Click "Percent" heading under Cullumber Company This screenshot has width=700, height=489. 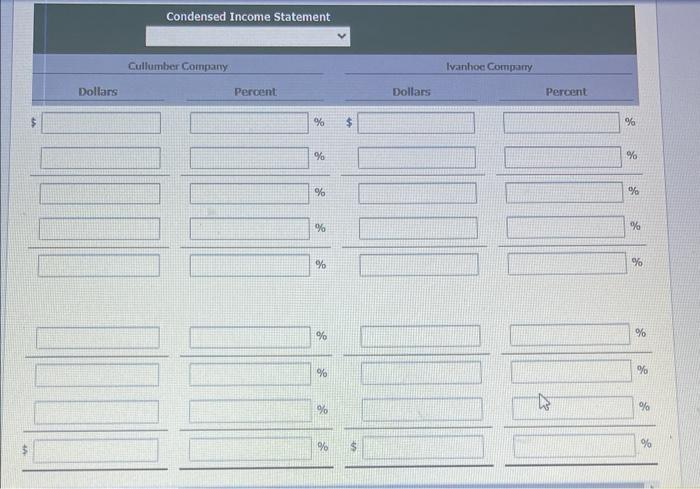(x=255, y=92)
